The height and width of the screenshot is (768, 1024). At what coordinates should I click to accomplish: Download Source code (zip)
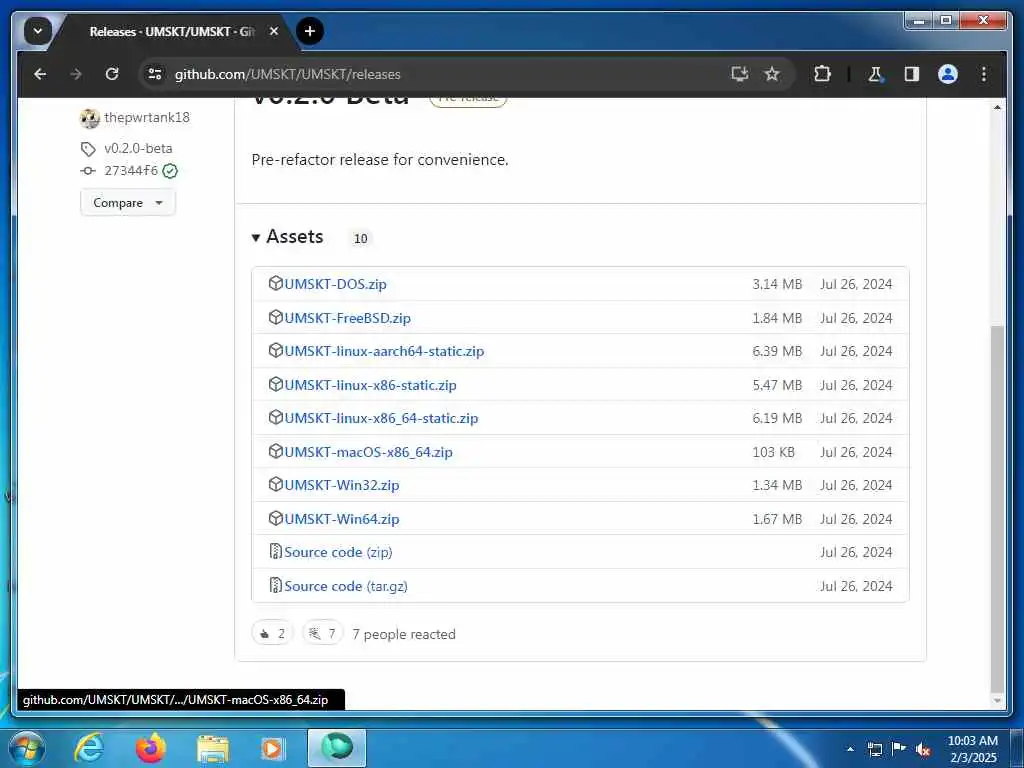338,552
